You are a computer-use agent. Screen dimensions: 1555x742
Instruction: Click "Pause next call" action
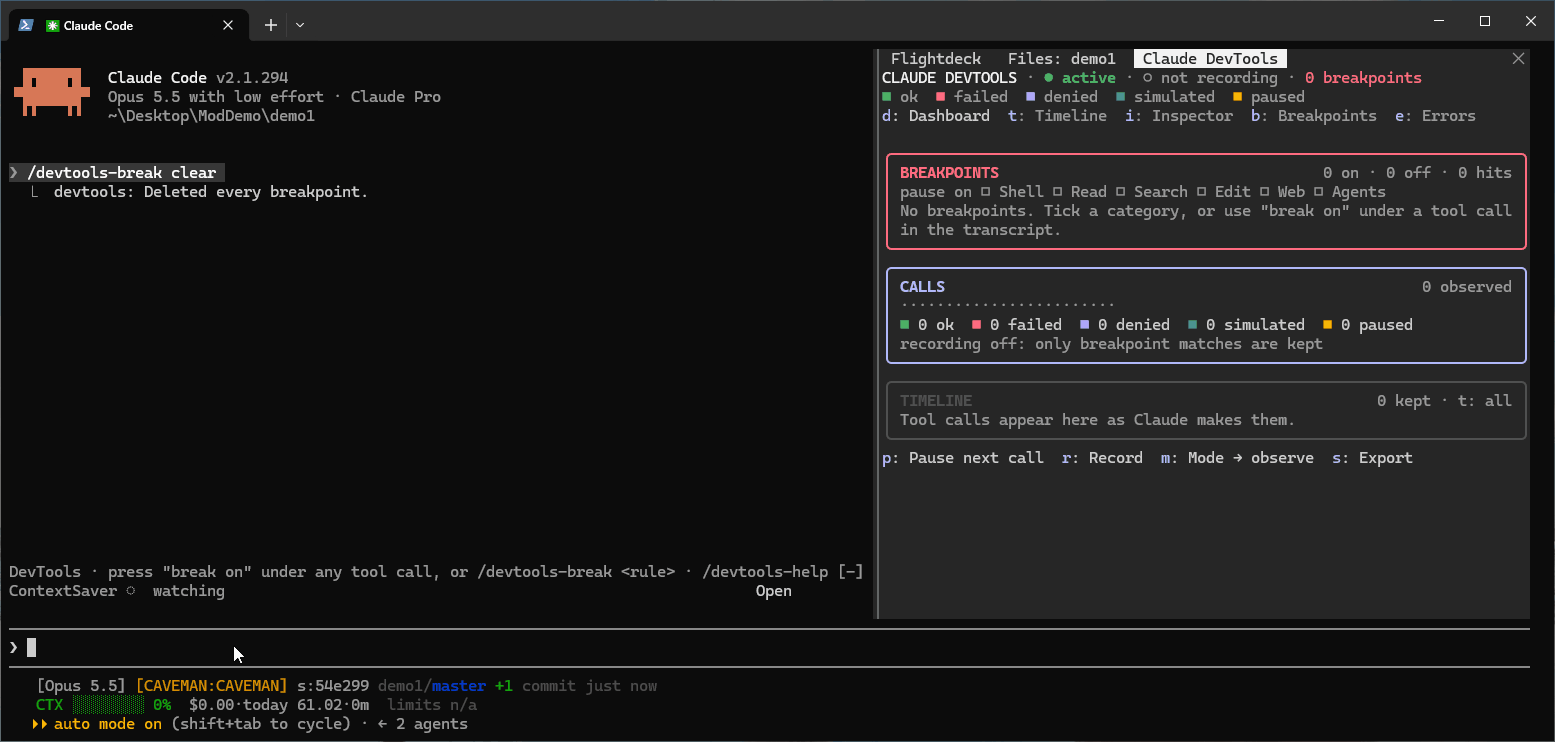(962, 458)
